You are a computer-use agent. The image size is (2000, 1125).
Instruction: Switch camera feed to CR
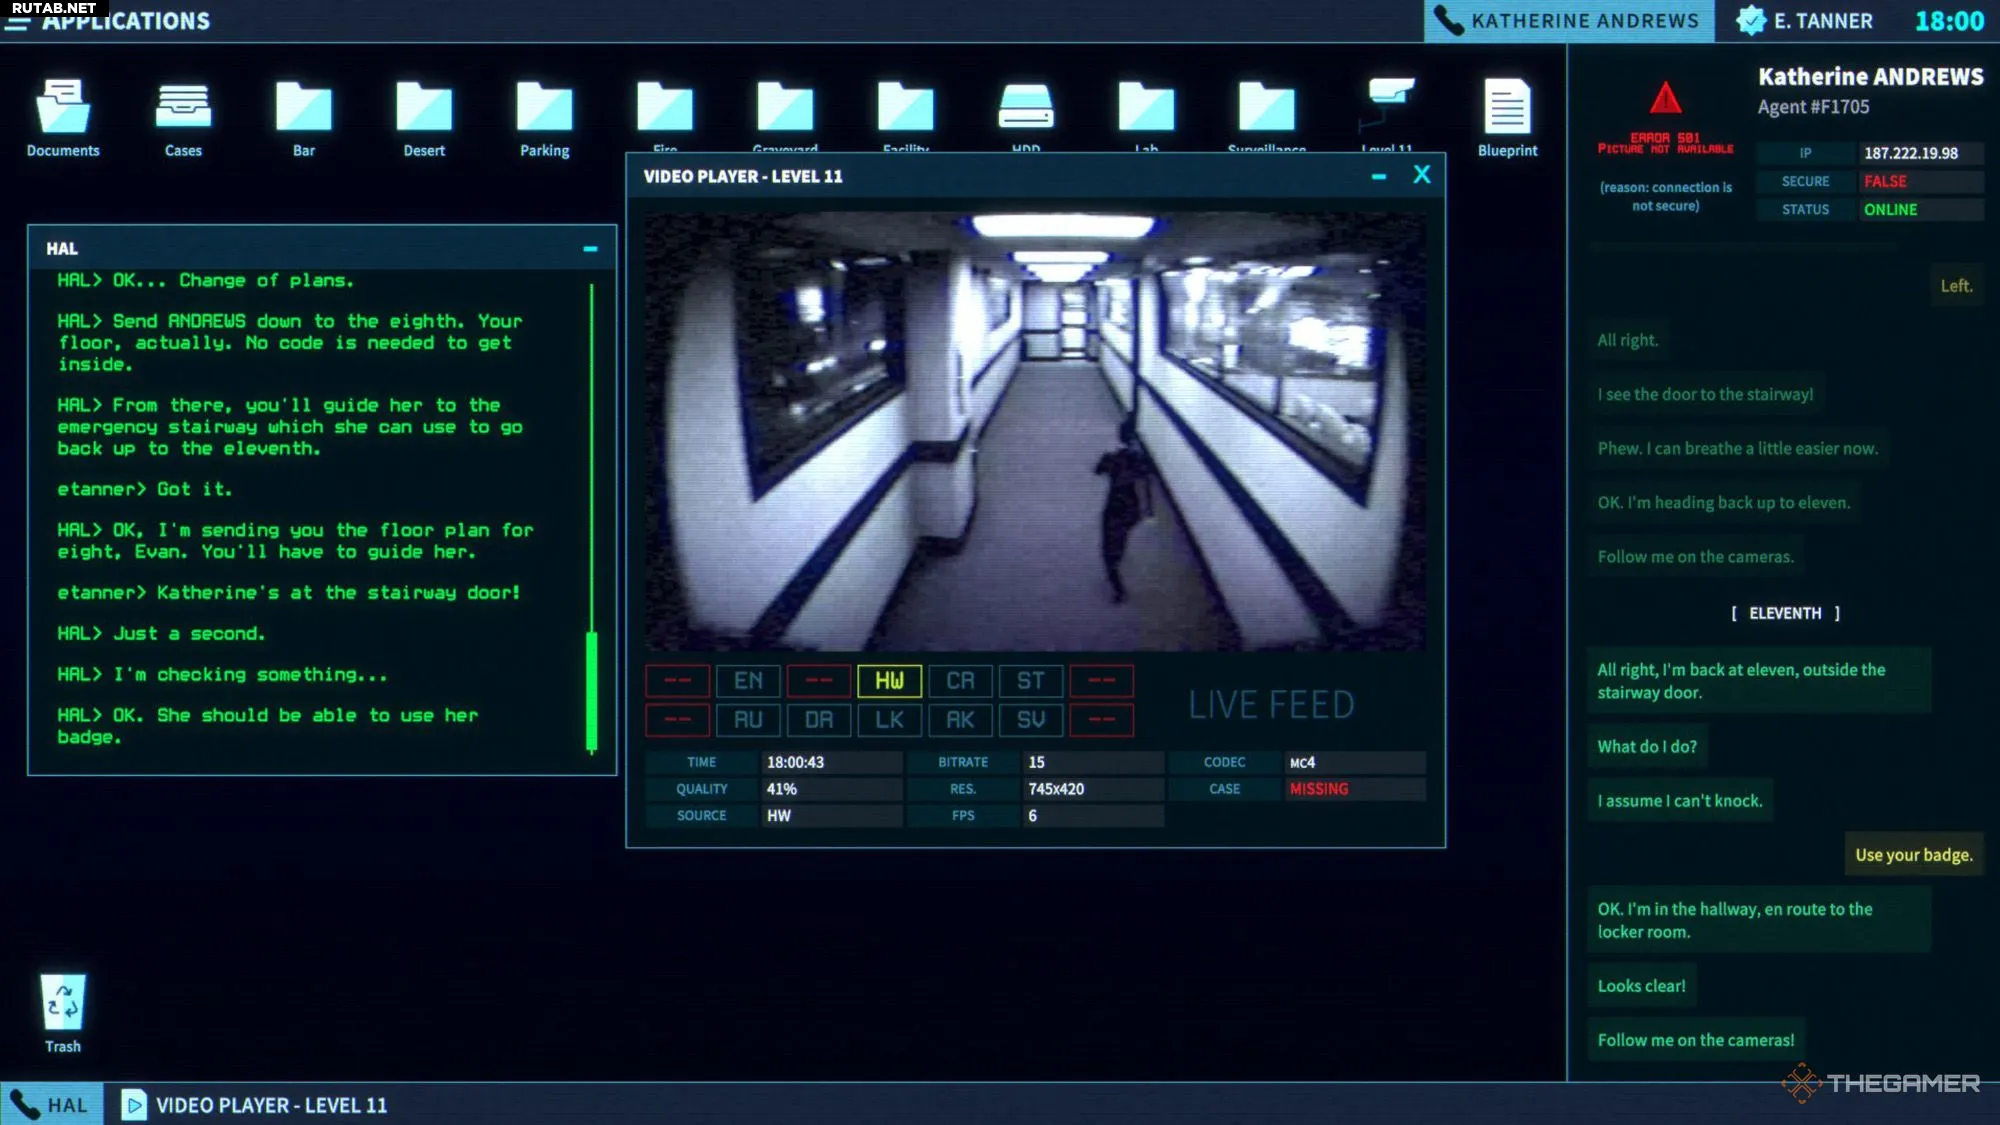(x=960, y=681)
